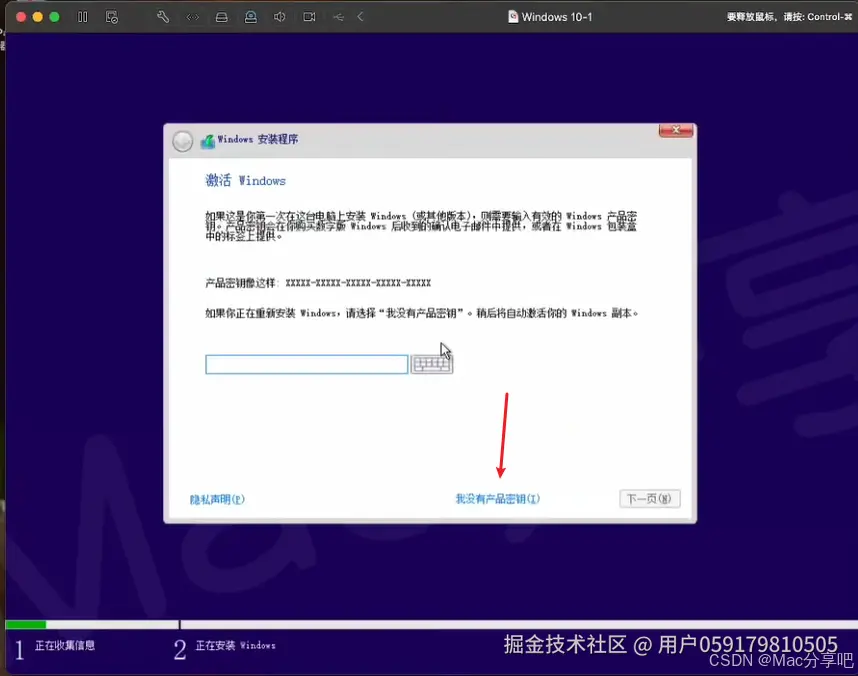Click the display camera icon in the toolbar

[308, 17]
